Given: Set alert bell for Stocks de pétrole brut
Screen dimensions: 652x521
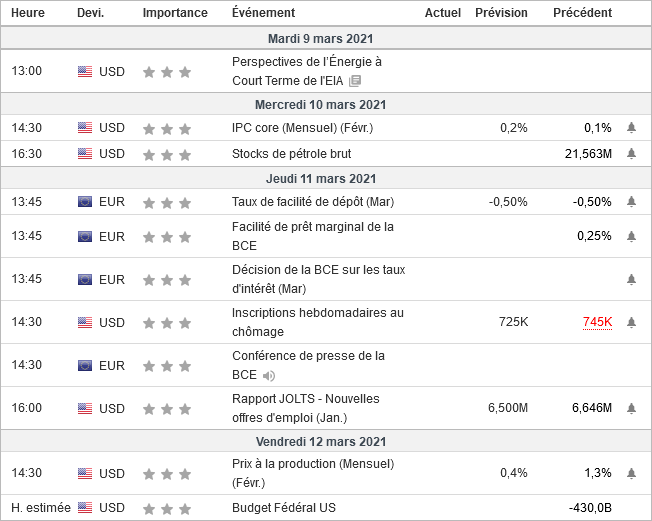Looking at the screenshot, I should pyautogui.click(x=631, y=154).
